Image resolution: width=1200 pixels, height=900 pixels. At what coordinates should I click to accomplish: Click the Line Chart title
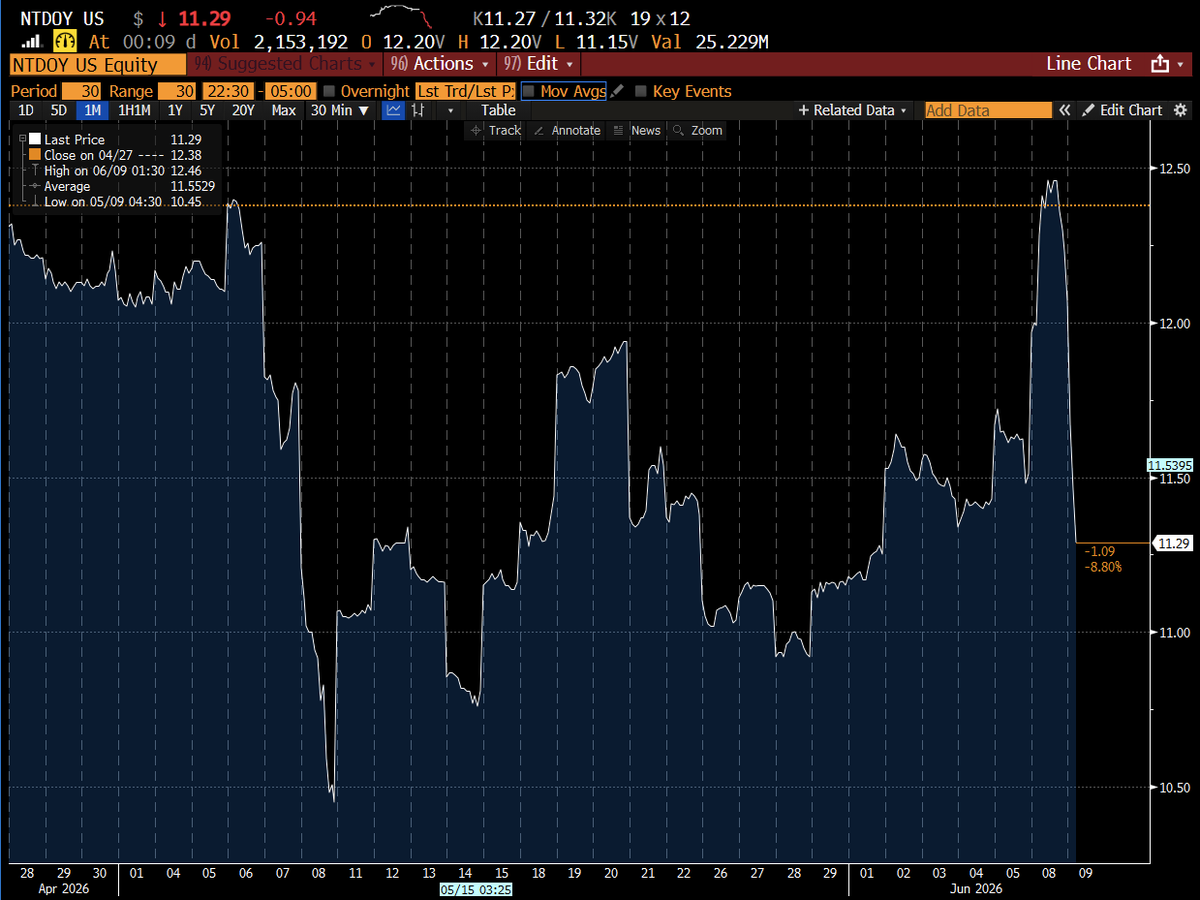(1089, 64)
